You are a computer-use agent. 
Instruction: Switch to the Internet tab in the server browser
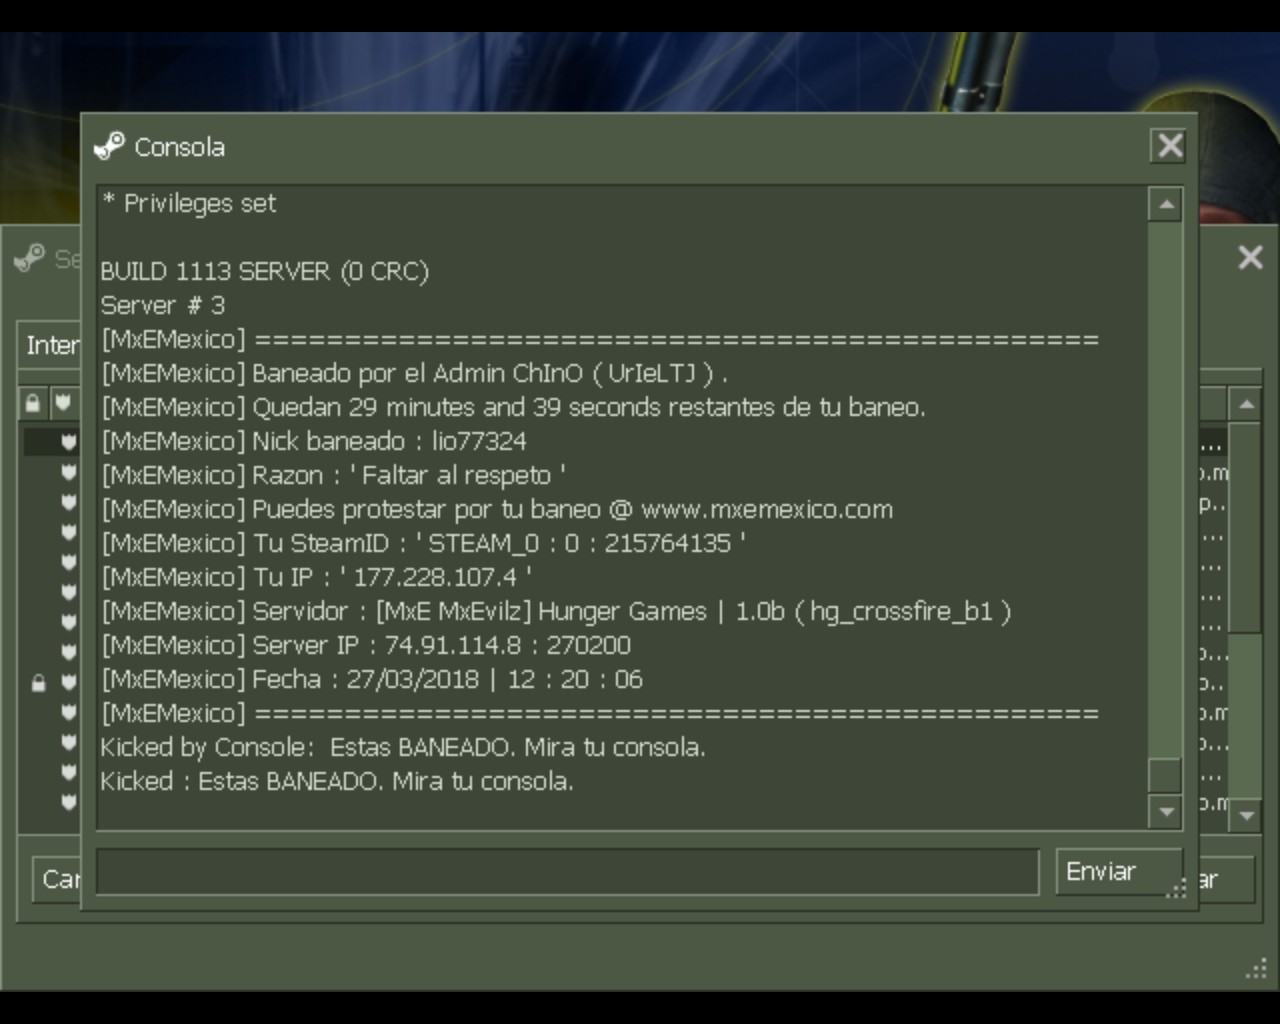pos(50,345)
